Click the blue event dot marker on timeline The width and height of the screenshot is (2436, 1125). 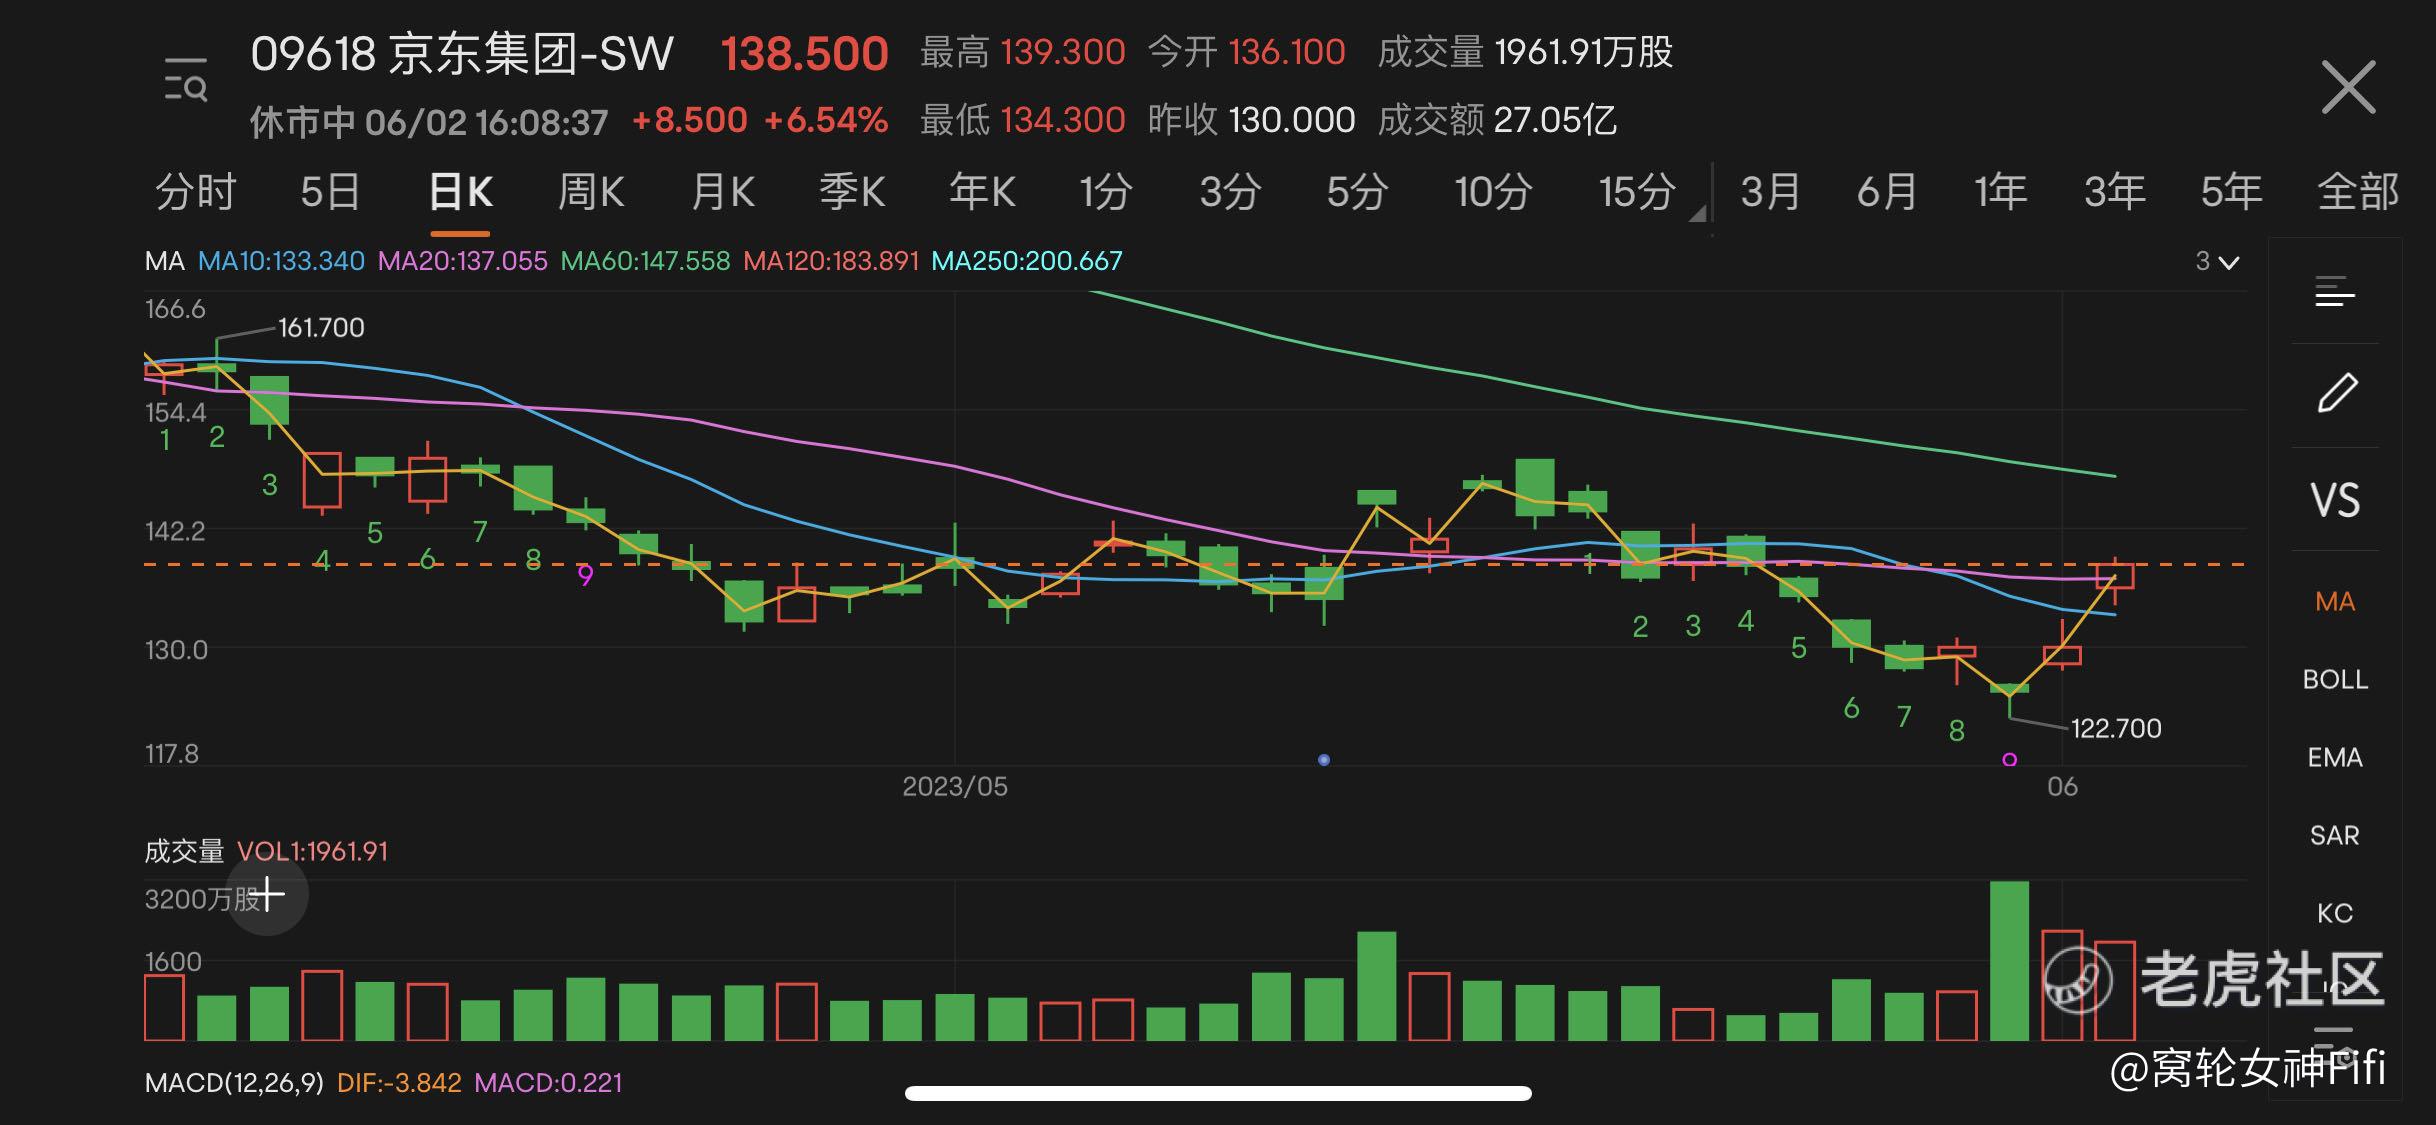tap(1324, 760)
